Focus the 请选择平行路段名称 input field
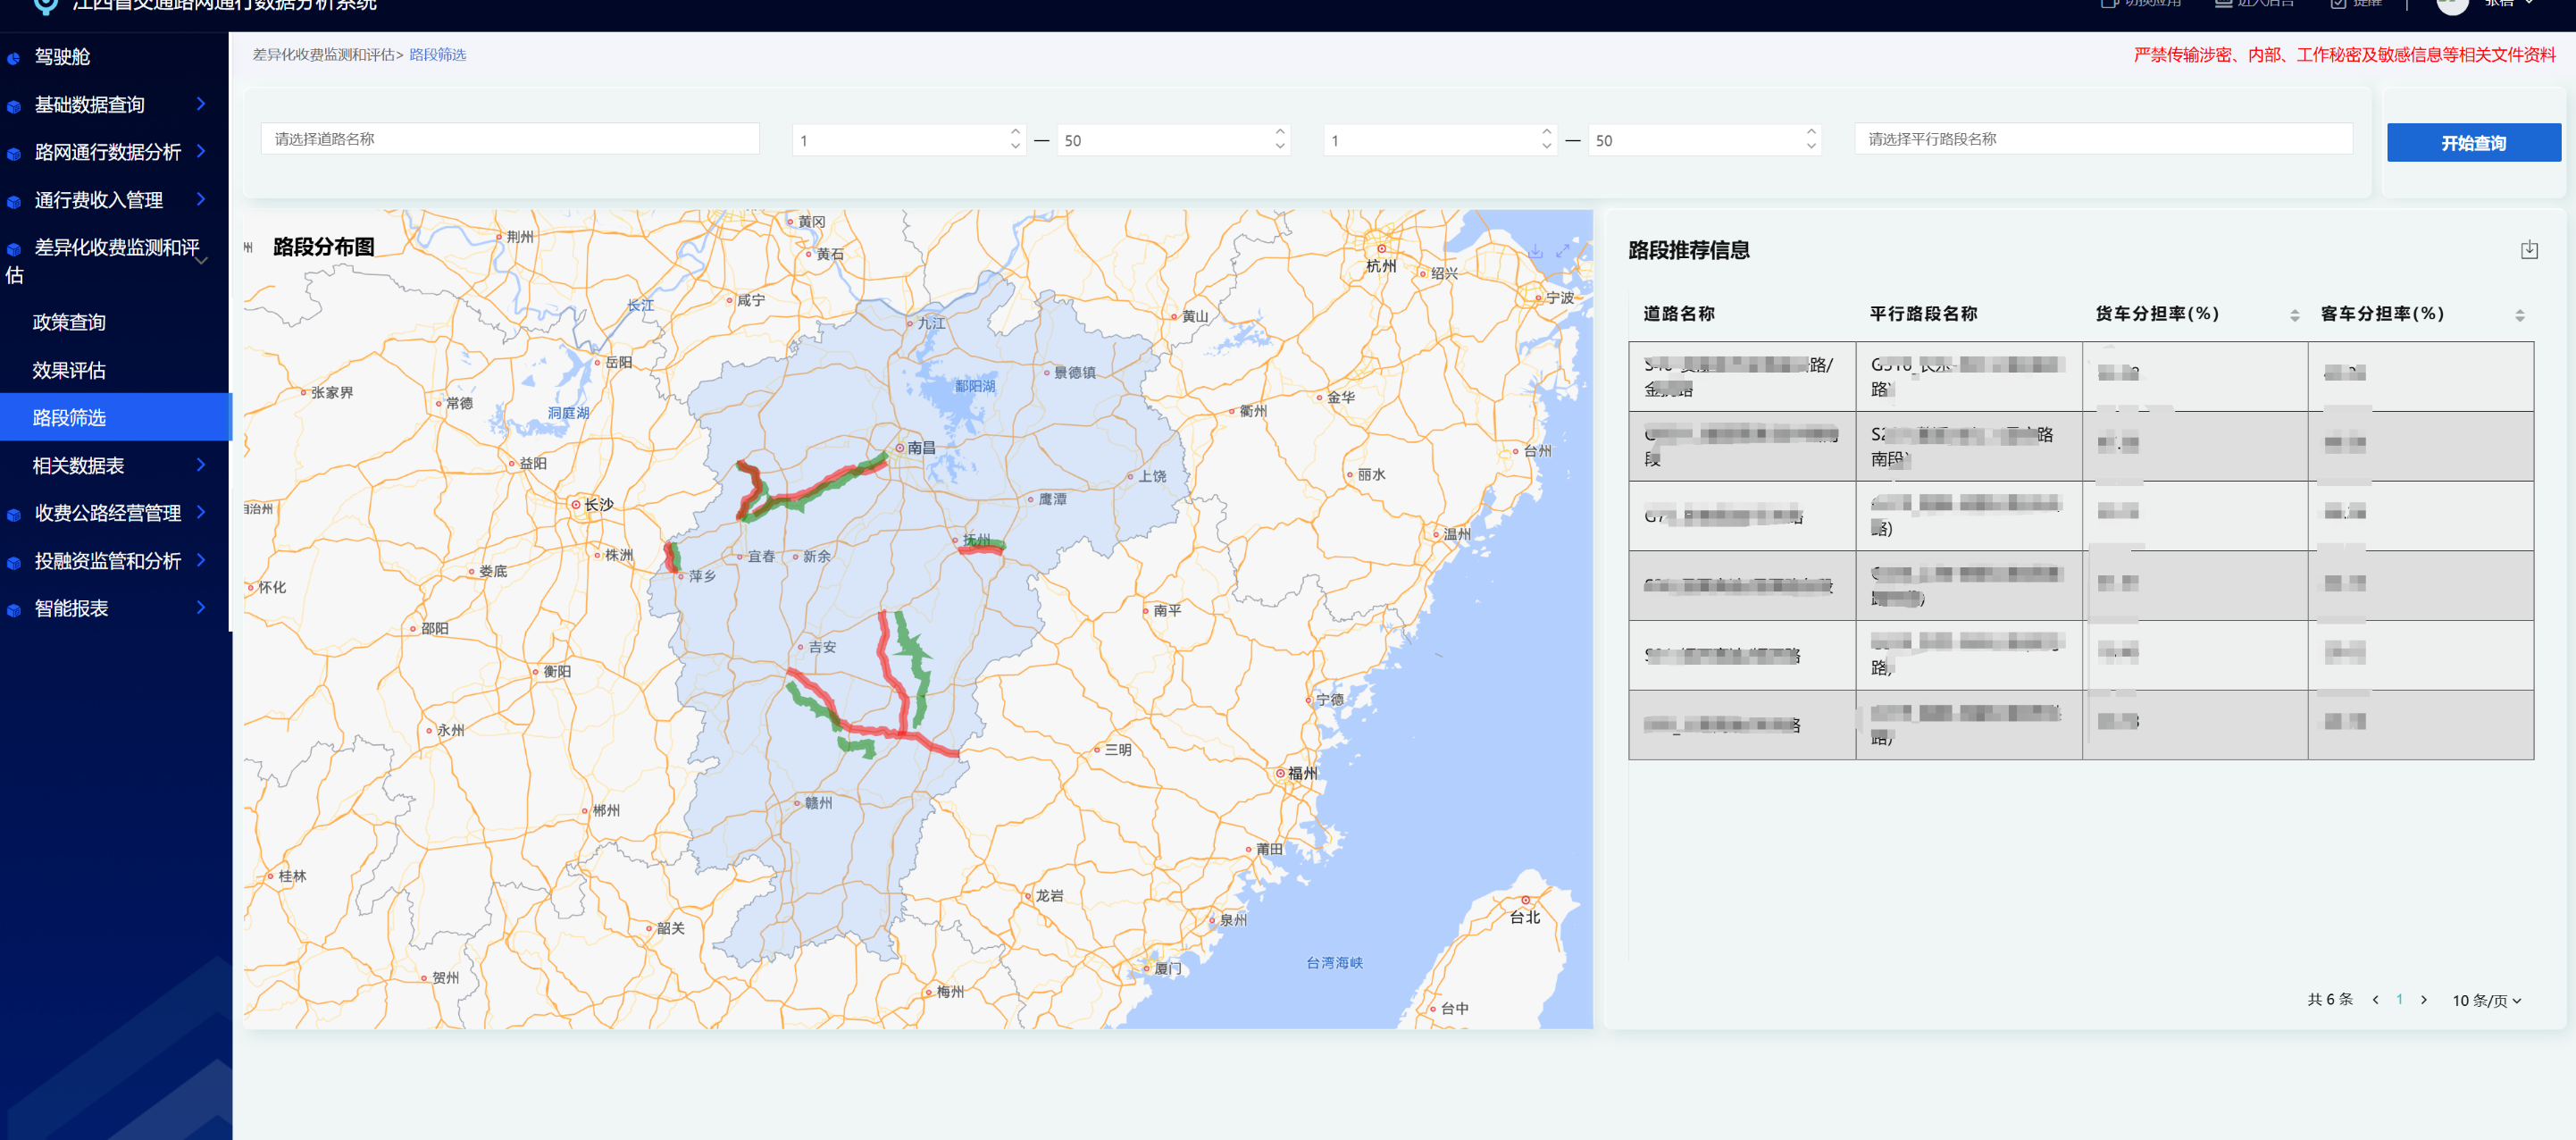The image size is (2576, 1140). tap(2103, 139)
